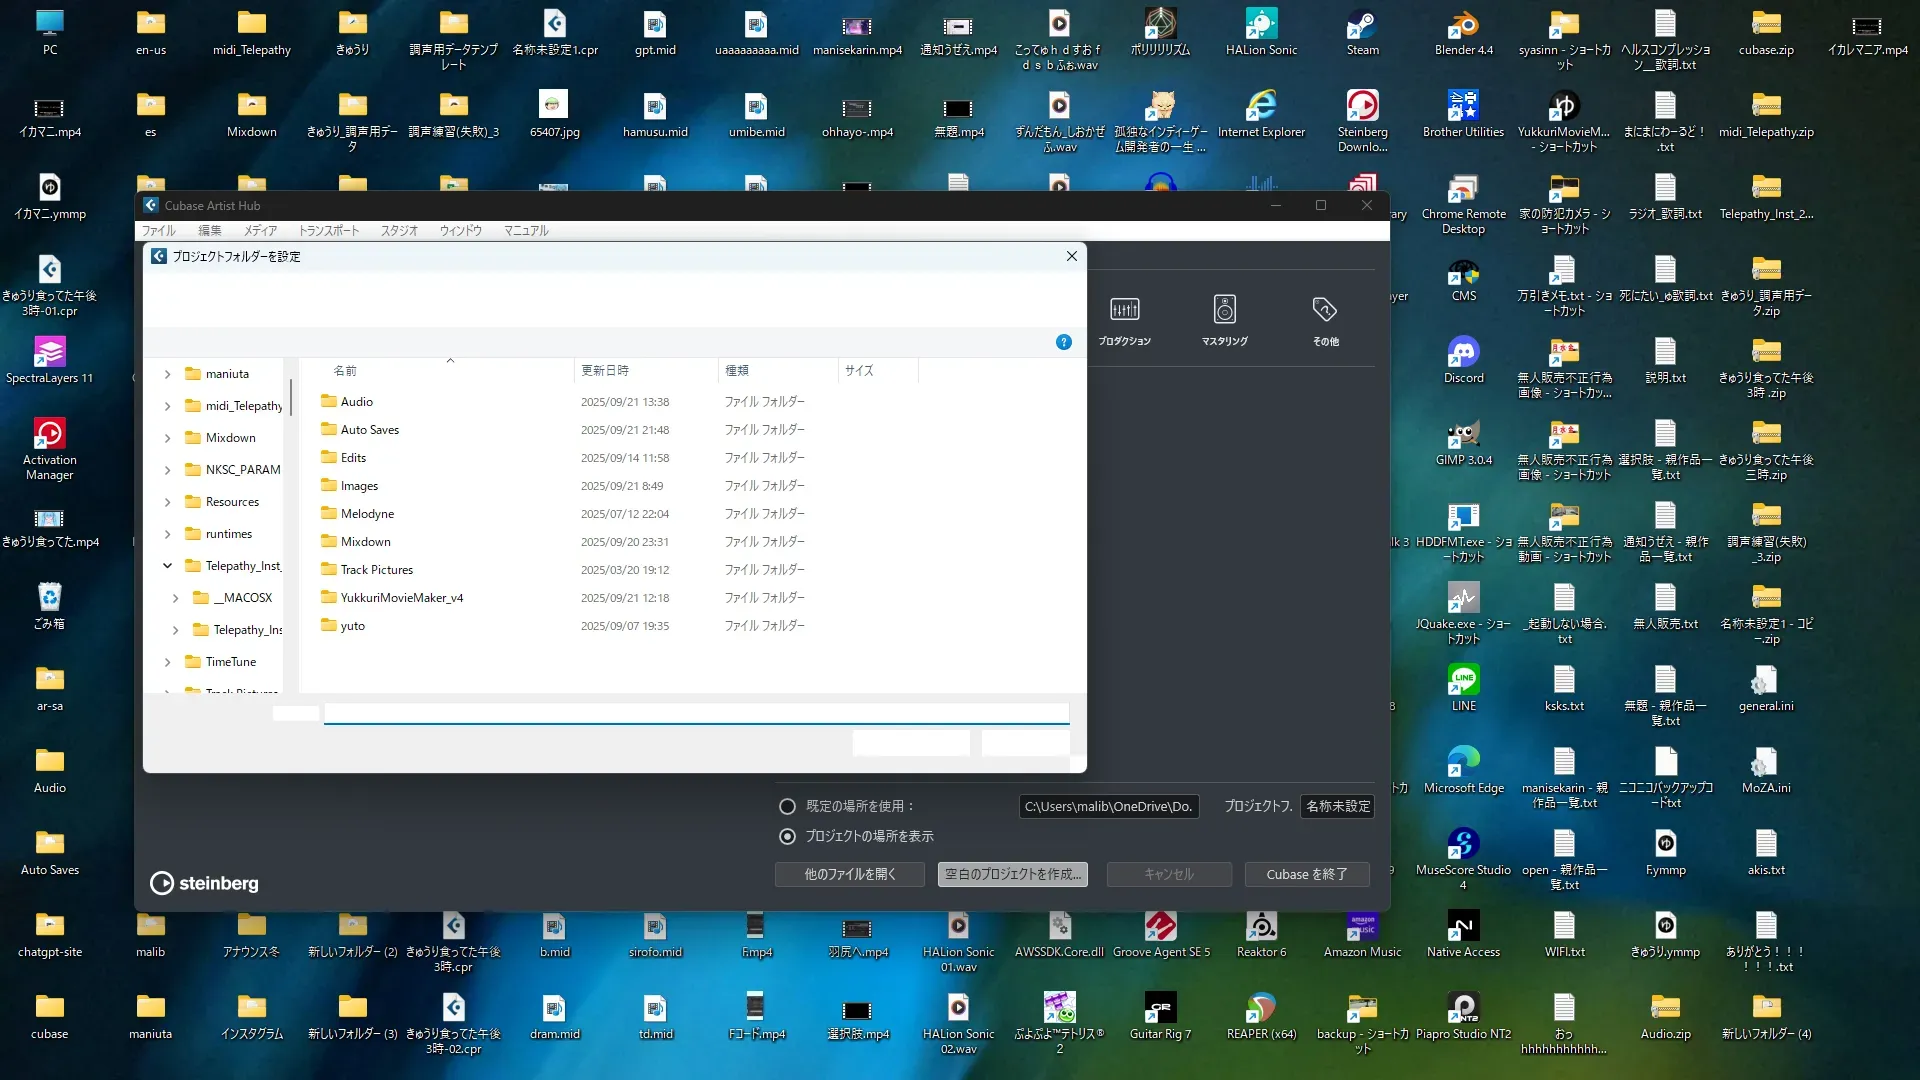Open SpectraLayers 11 desktop icon
Screen dimensions: 1920x1080
(49, 352)
